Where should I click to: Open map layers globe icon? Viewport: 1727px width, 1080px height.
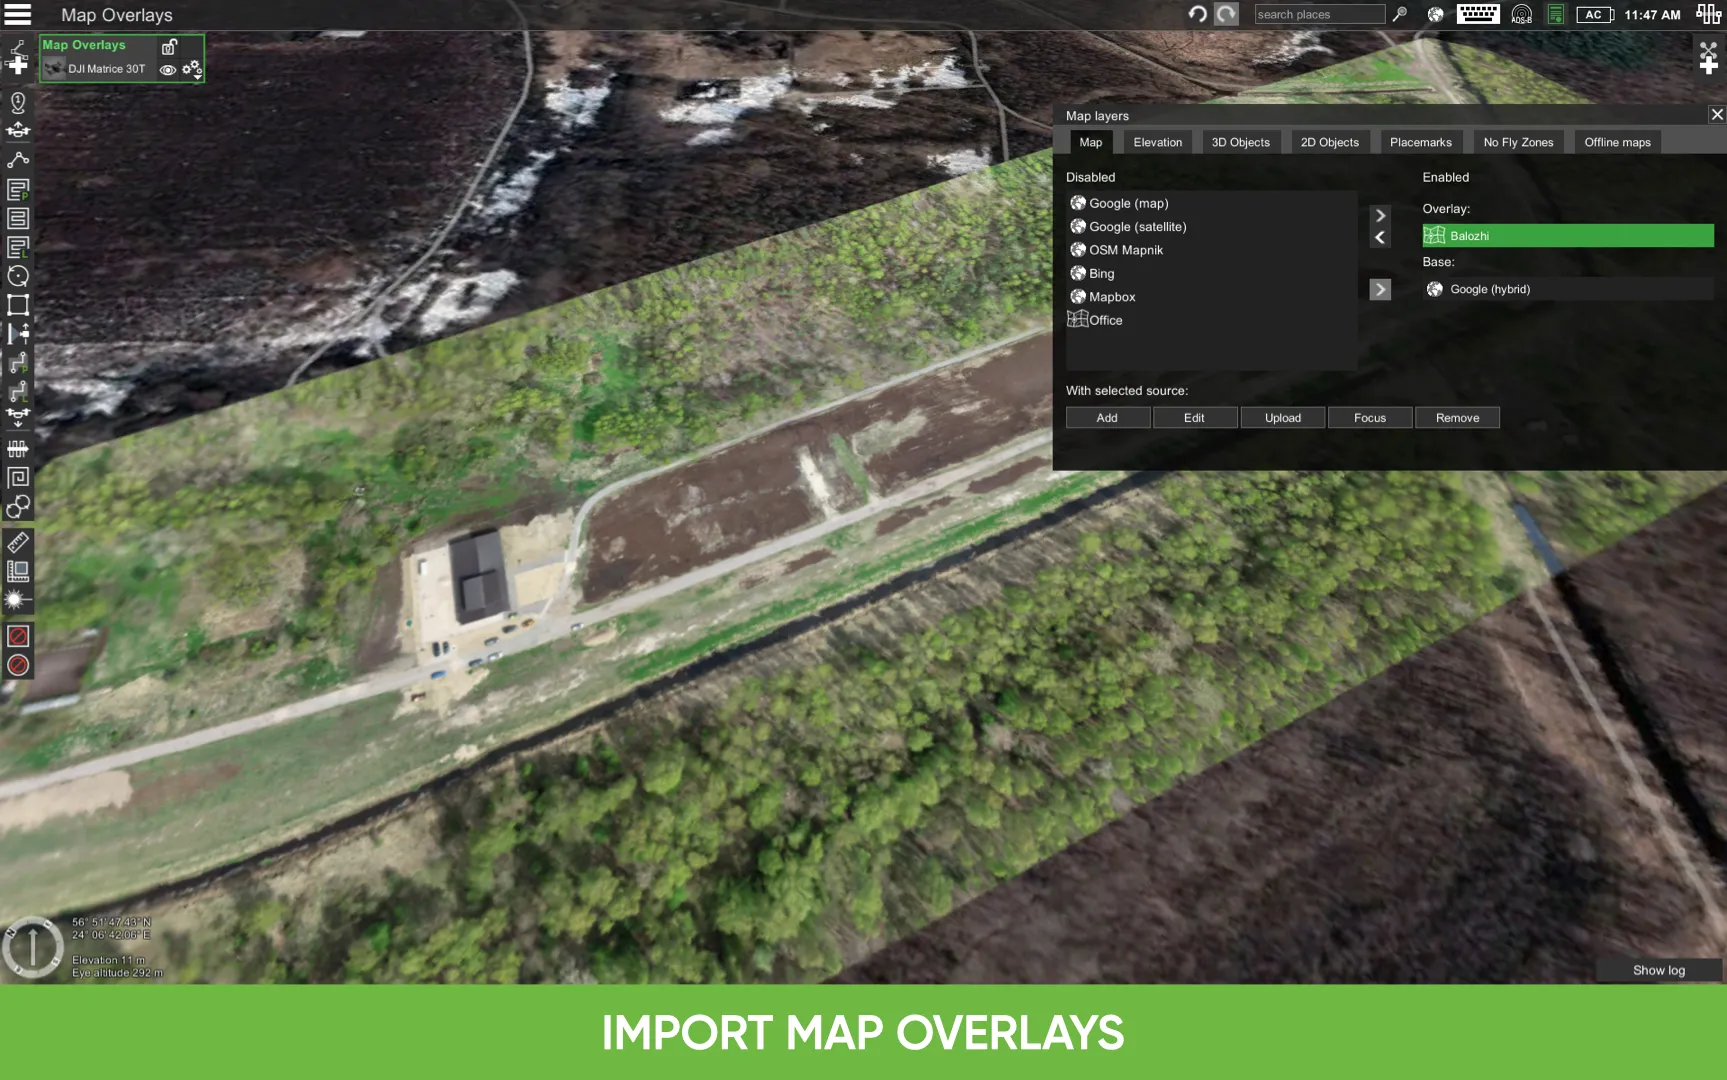(1435, 14)
